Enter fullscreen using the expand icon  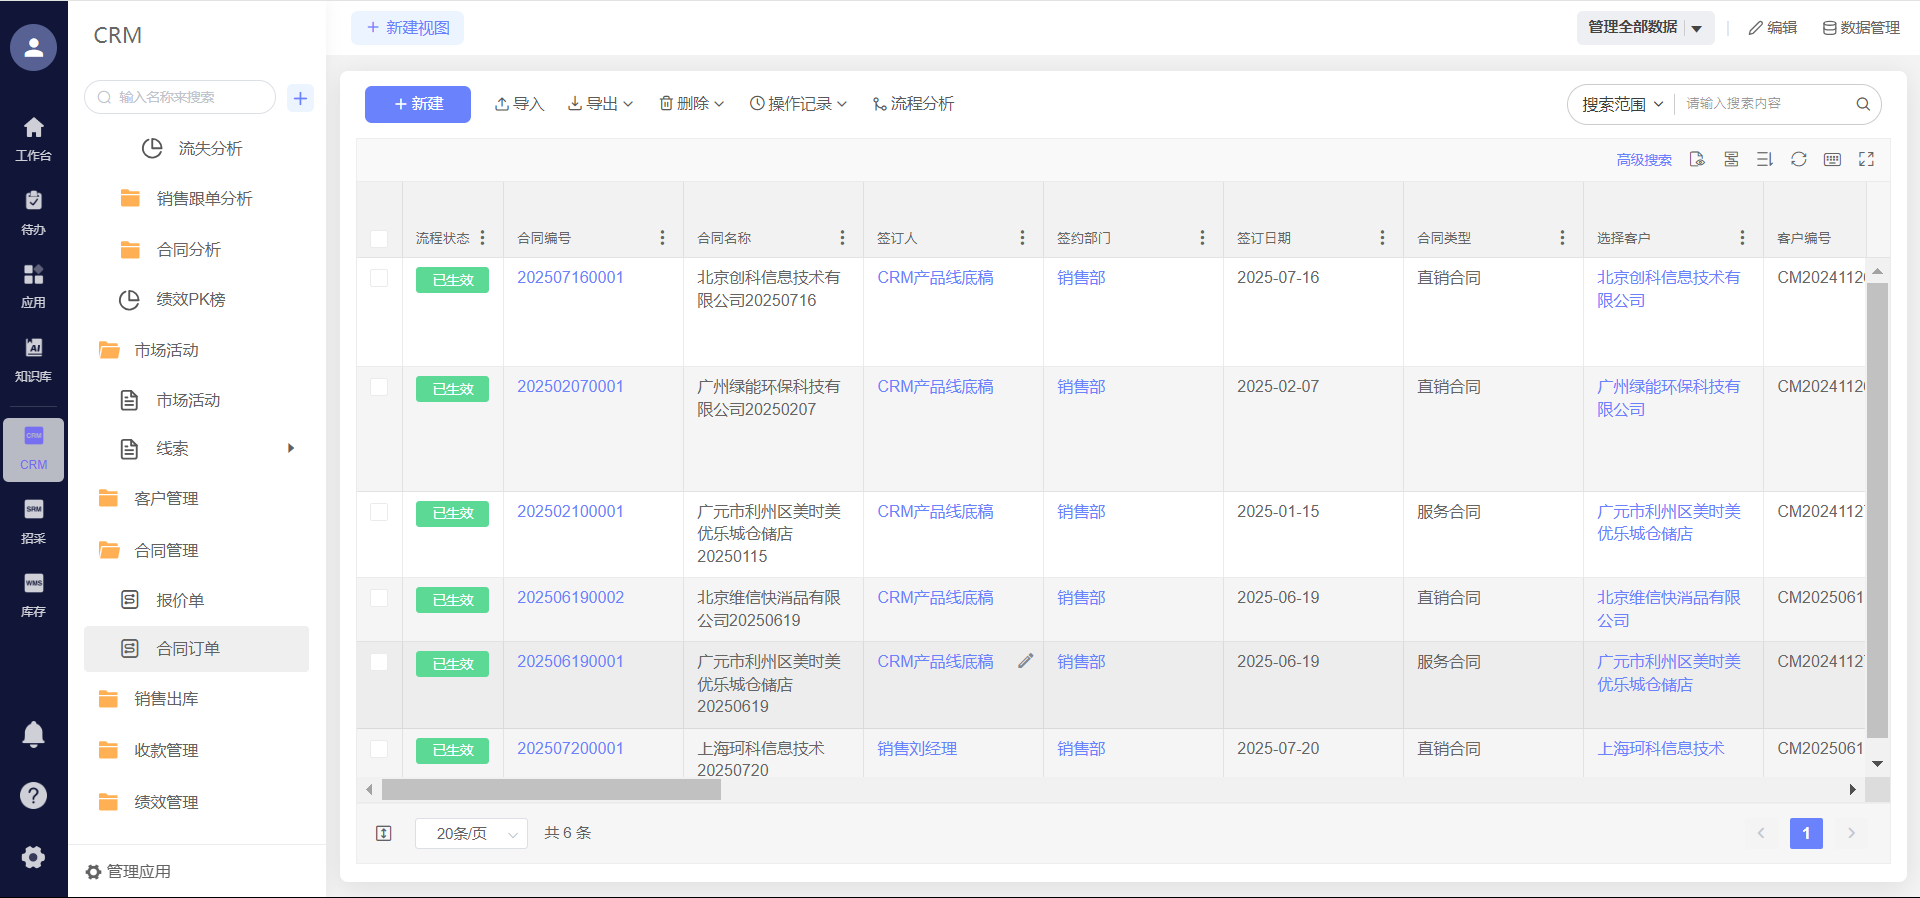pyautogui.click(x=1866, y=159)
